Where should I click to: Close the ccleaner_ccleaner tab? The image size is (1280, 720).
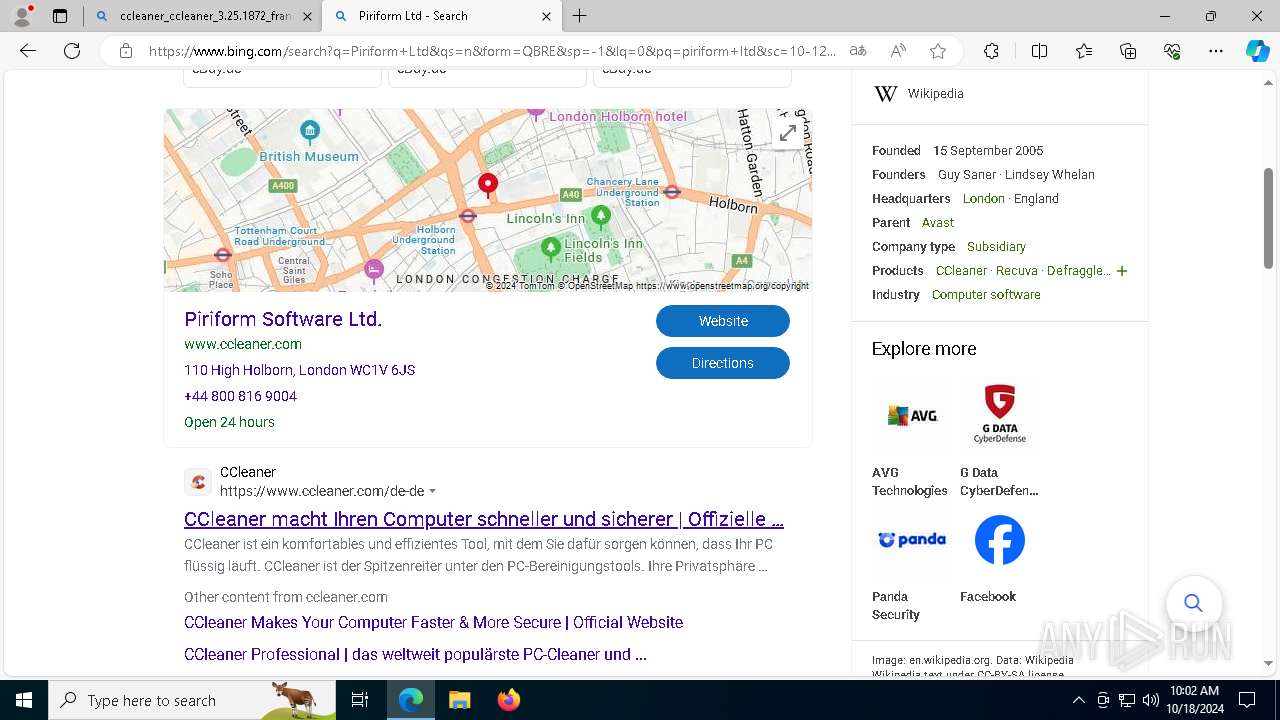[x=307, y=16]
